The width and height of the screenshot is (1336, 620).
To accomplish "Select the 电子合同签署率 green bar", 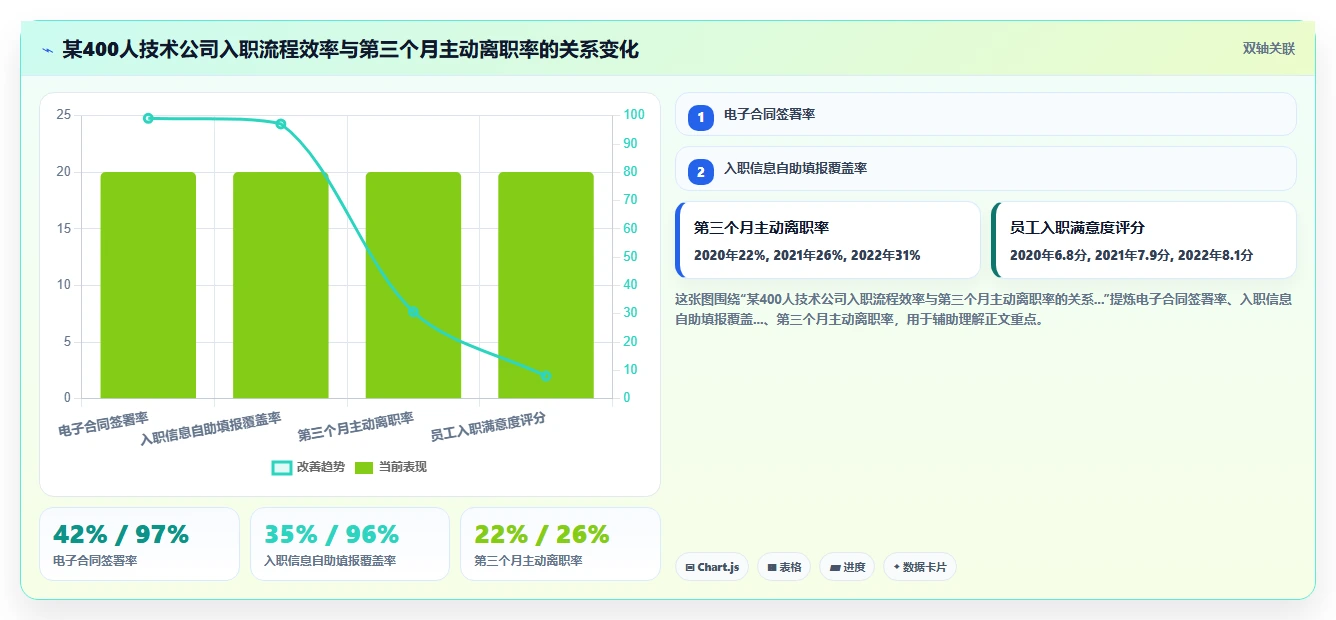I will click(x=148, y=285).
